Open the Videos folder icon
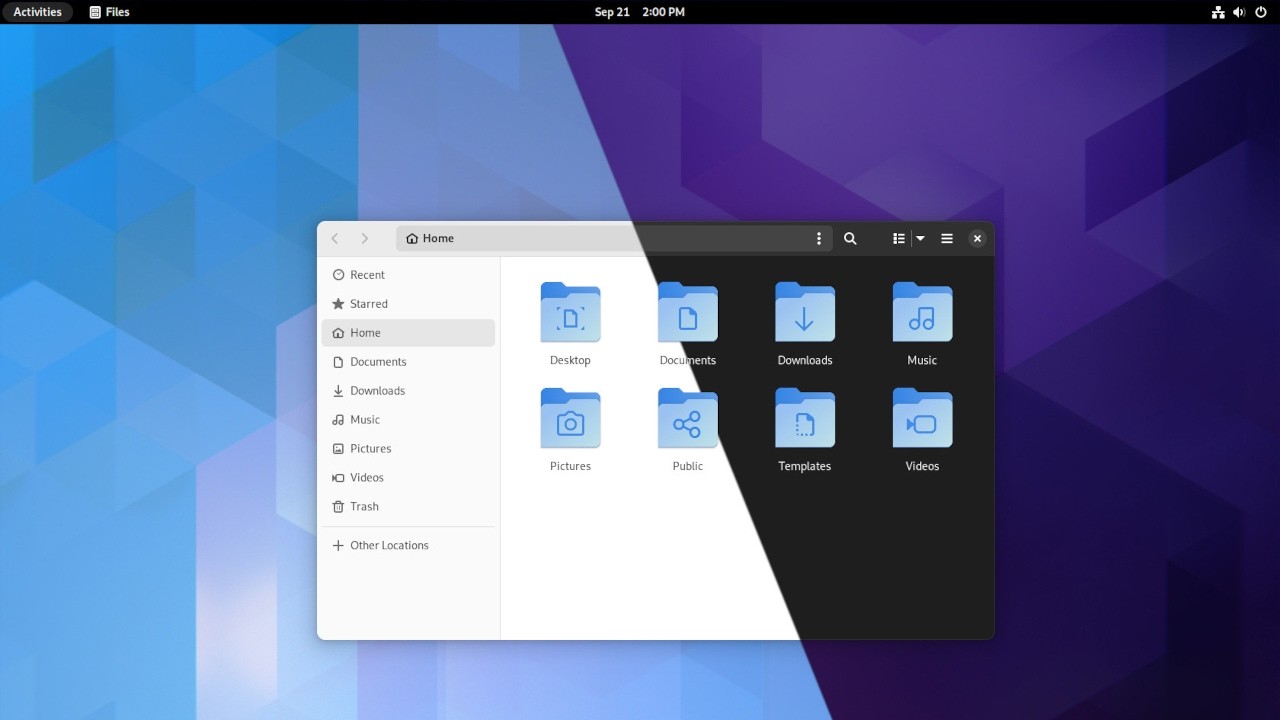Viewport: 1280px width, 720px height. (x=922, y=418)
